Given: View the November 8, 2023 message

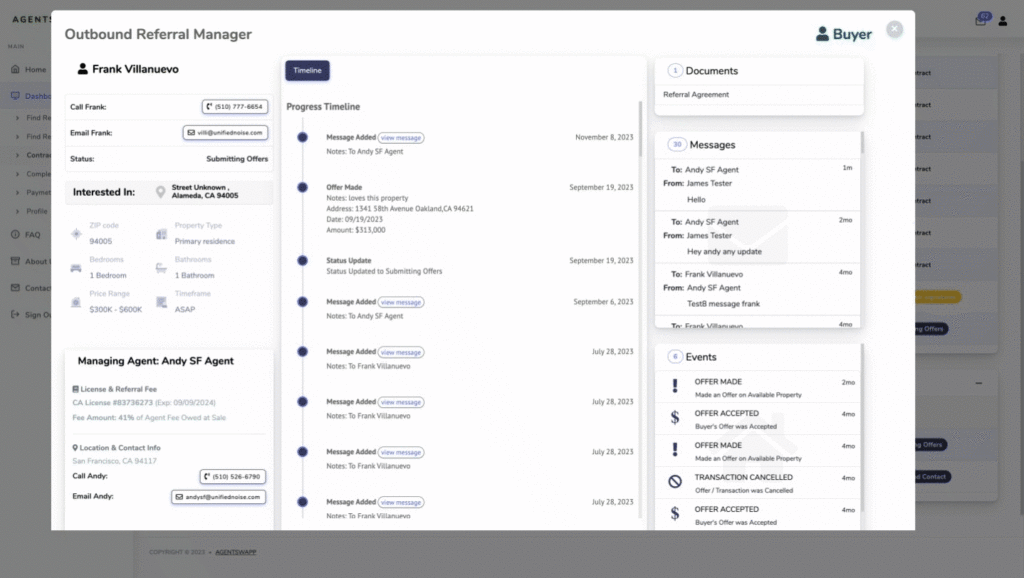Looking at the screenshot, I should point(401,138).
